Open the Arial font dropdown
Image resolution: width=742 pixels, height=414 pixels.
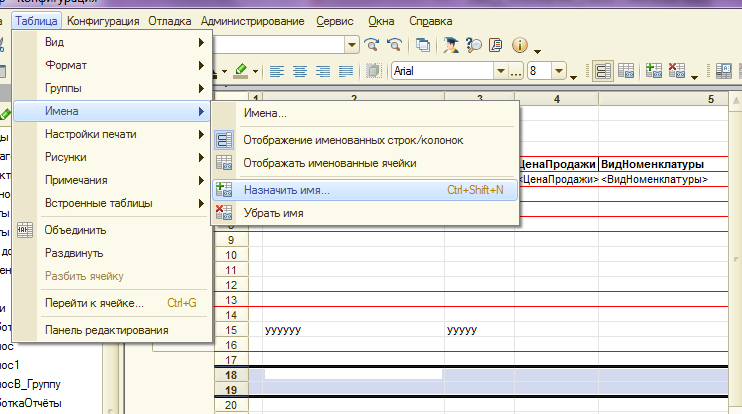[499, 71]
